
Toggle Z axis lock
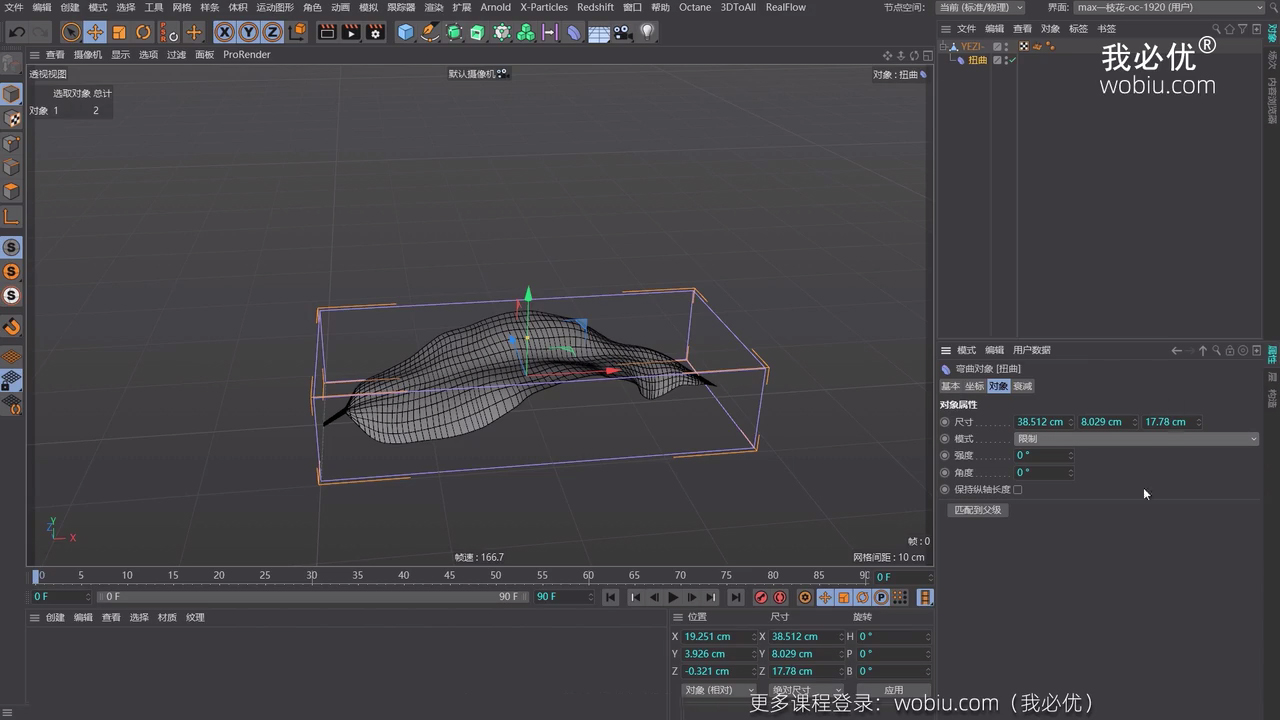point(272,32)
